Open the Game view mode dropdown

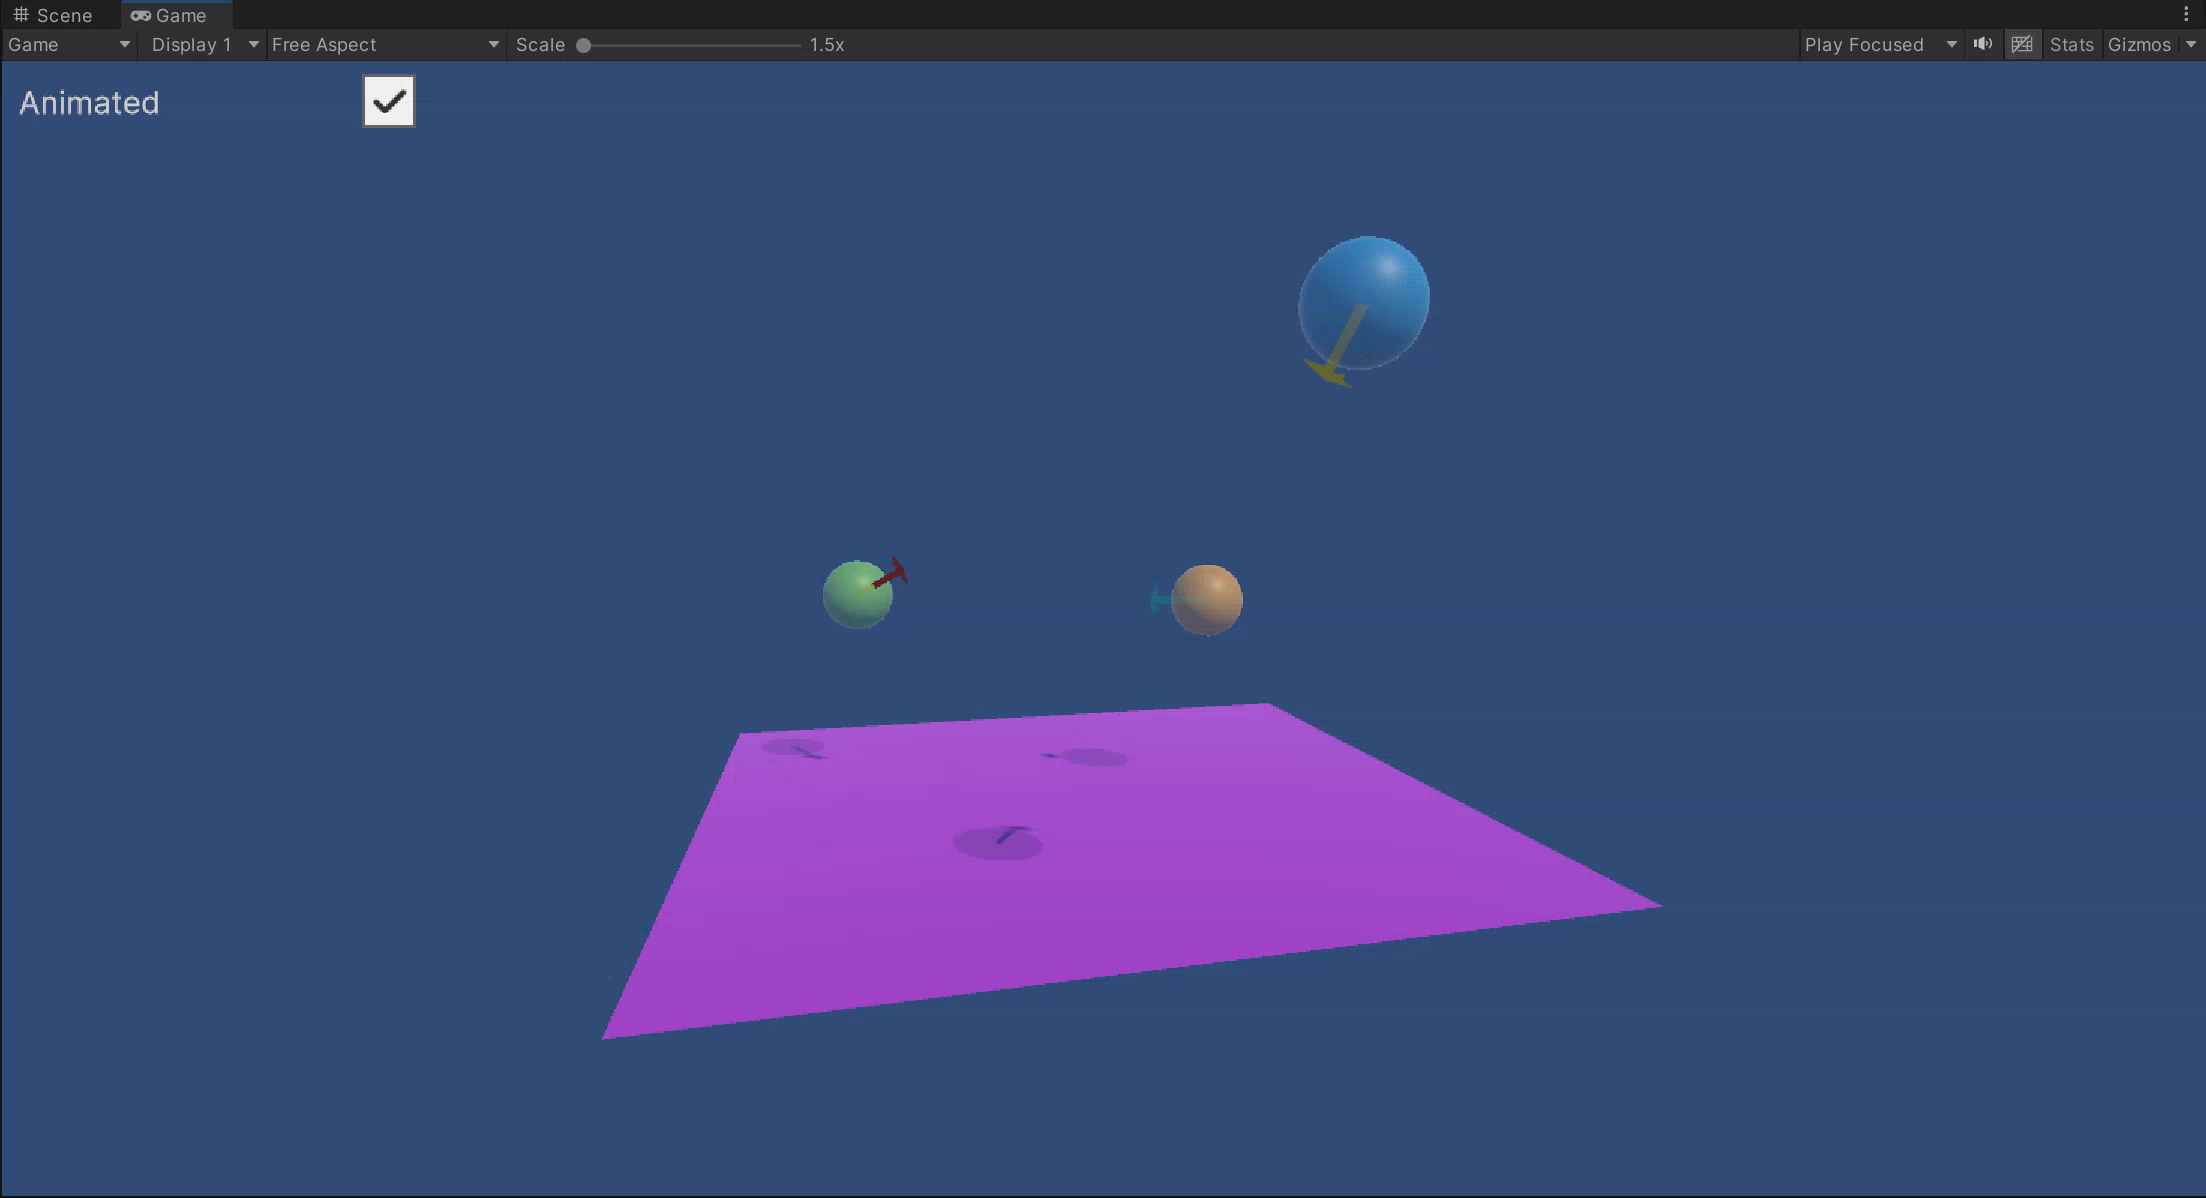69,45
